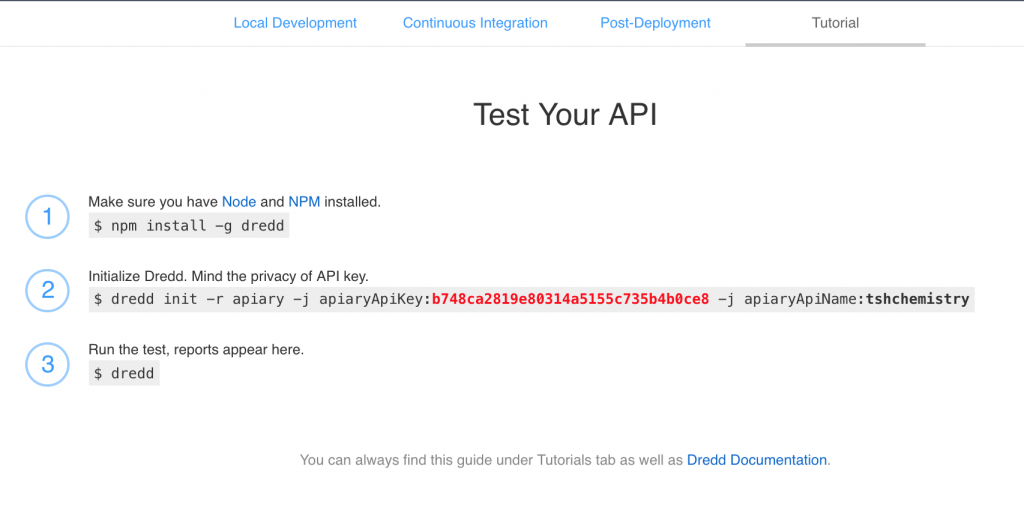Image resolution: width=1024 pixels, height=508 pixels.
Task: Follow the NPM link
Action: [304, 202]
